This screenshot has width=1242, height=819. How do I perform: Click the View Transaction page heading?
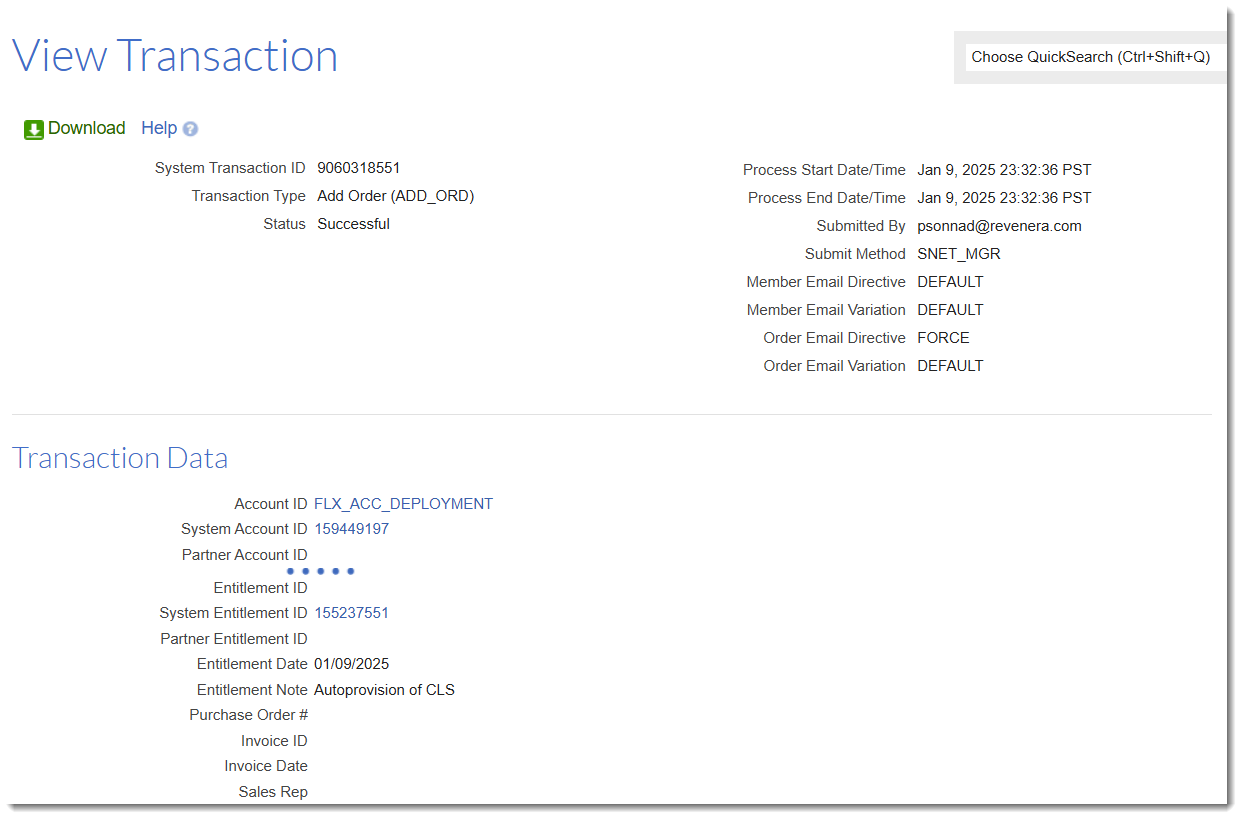[175, 55]
